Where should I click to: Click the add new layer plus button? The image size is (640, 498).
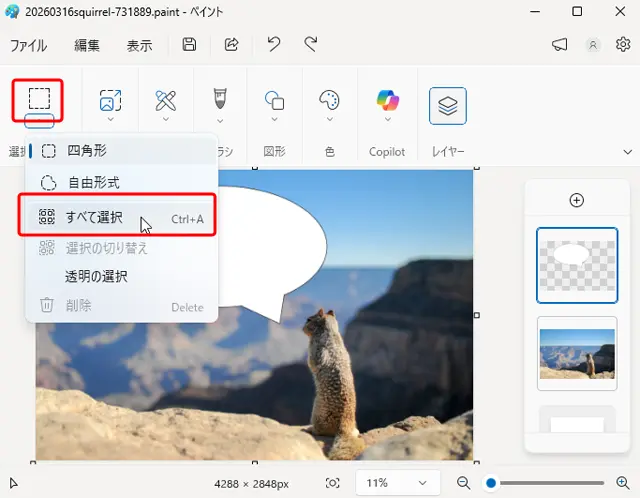576,200
